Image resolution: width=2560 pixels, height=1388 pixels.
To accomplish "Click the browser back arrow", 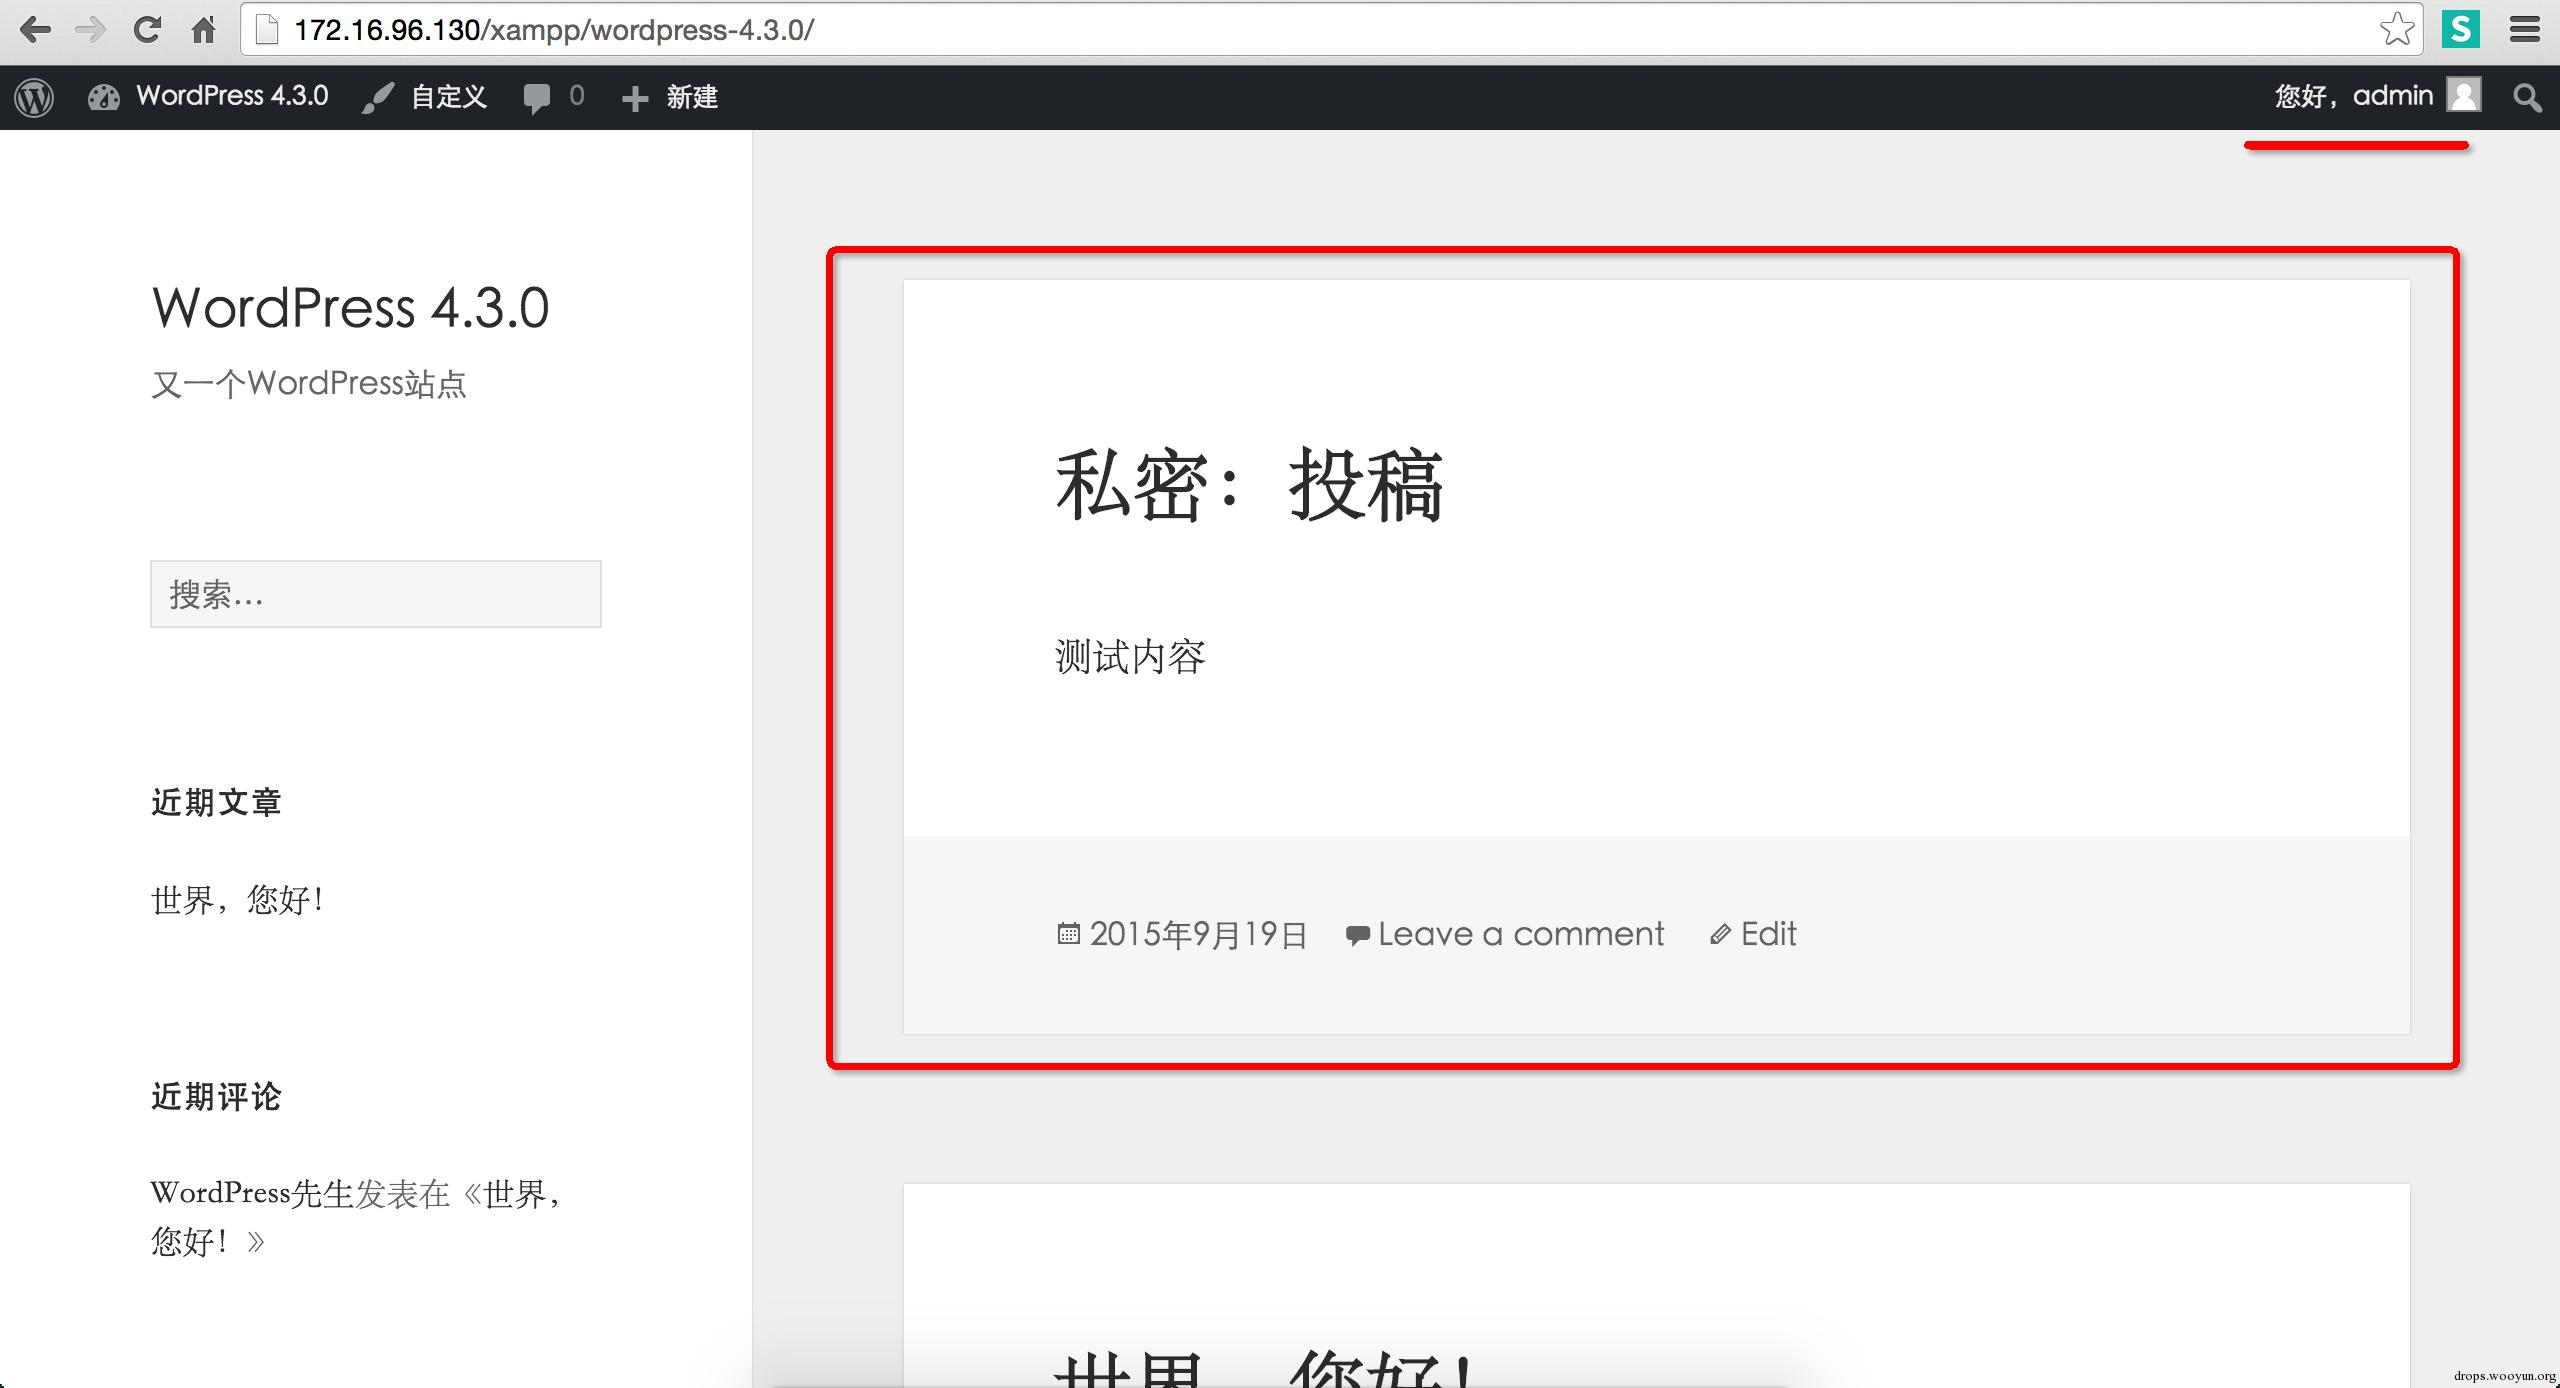I will point(35,30).
